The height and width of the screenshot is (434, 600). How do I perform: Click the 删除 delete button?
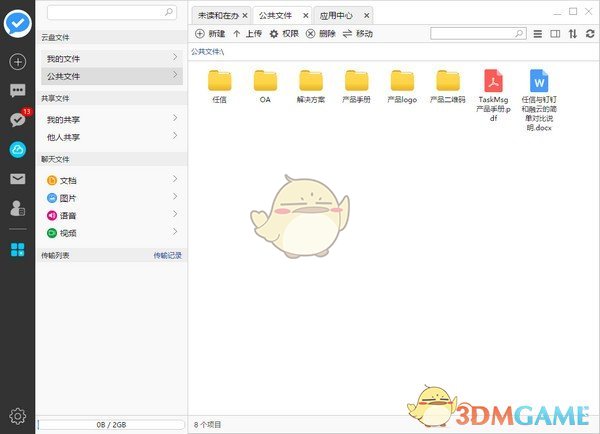click(x=321, y=34)
